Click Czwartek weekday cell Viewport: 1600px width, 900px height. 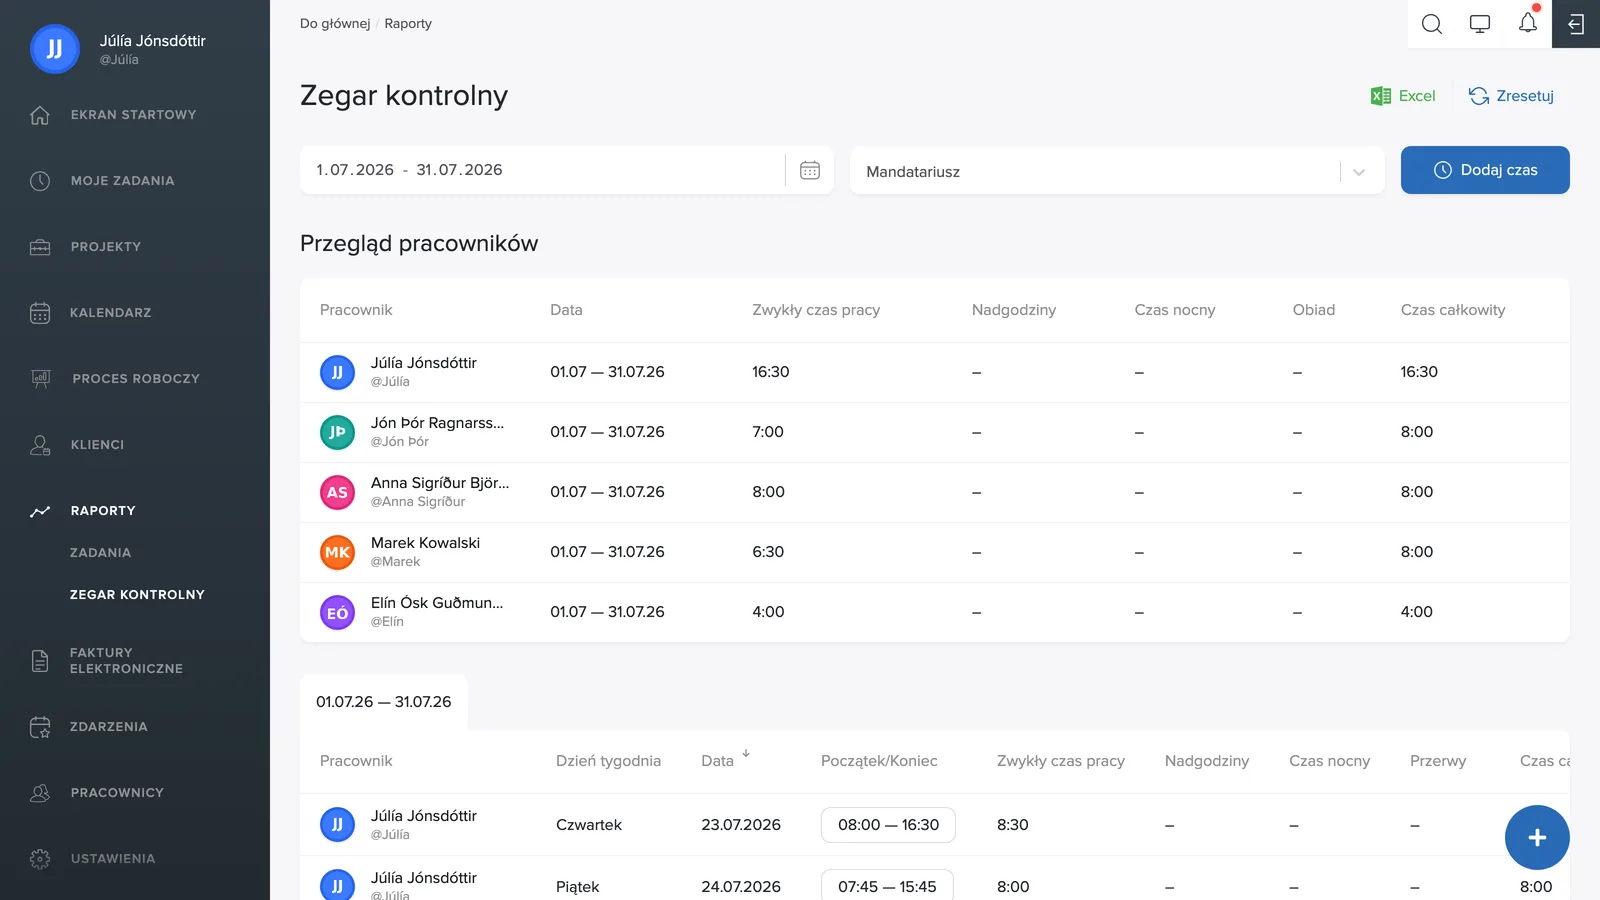click(x=589, y=825)
